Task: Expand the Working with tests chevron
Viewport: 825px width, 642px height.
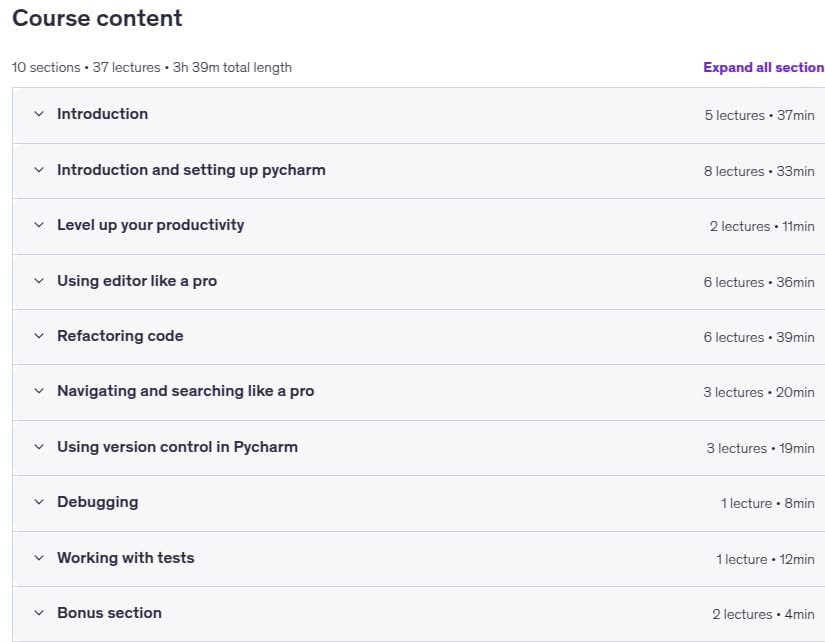Action: [39, 558]
